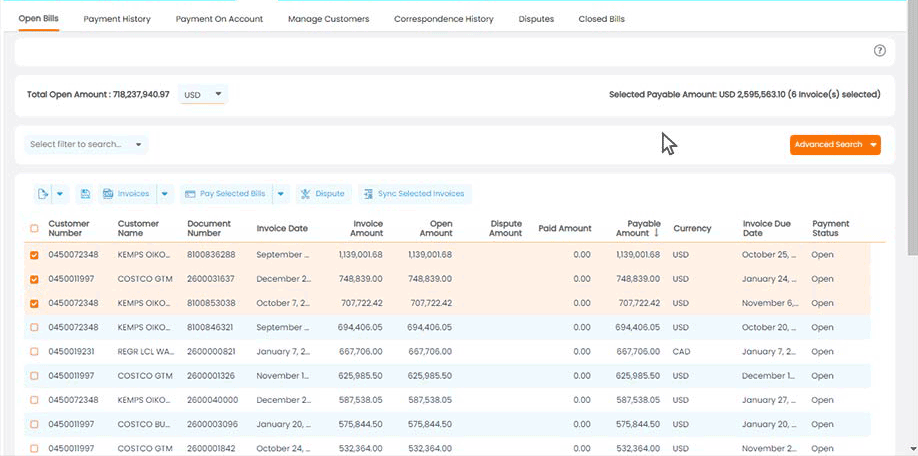Open the help question mark icon
The height and width of the screenshot is (456, 918).
coord(880,51)
